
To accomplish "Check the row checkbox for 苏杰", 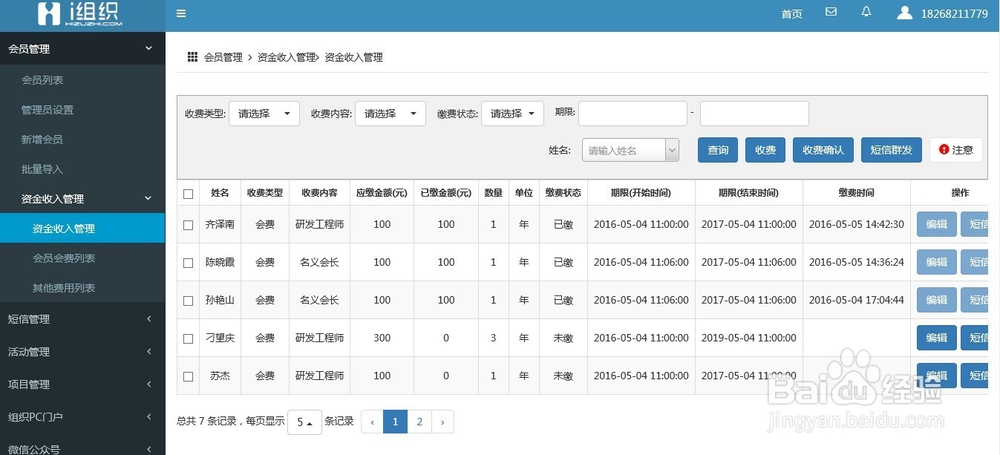I will 188,377.
